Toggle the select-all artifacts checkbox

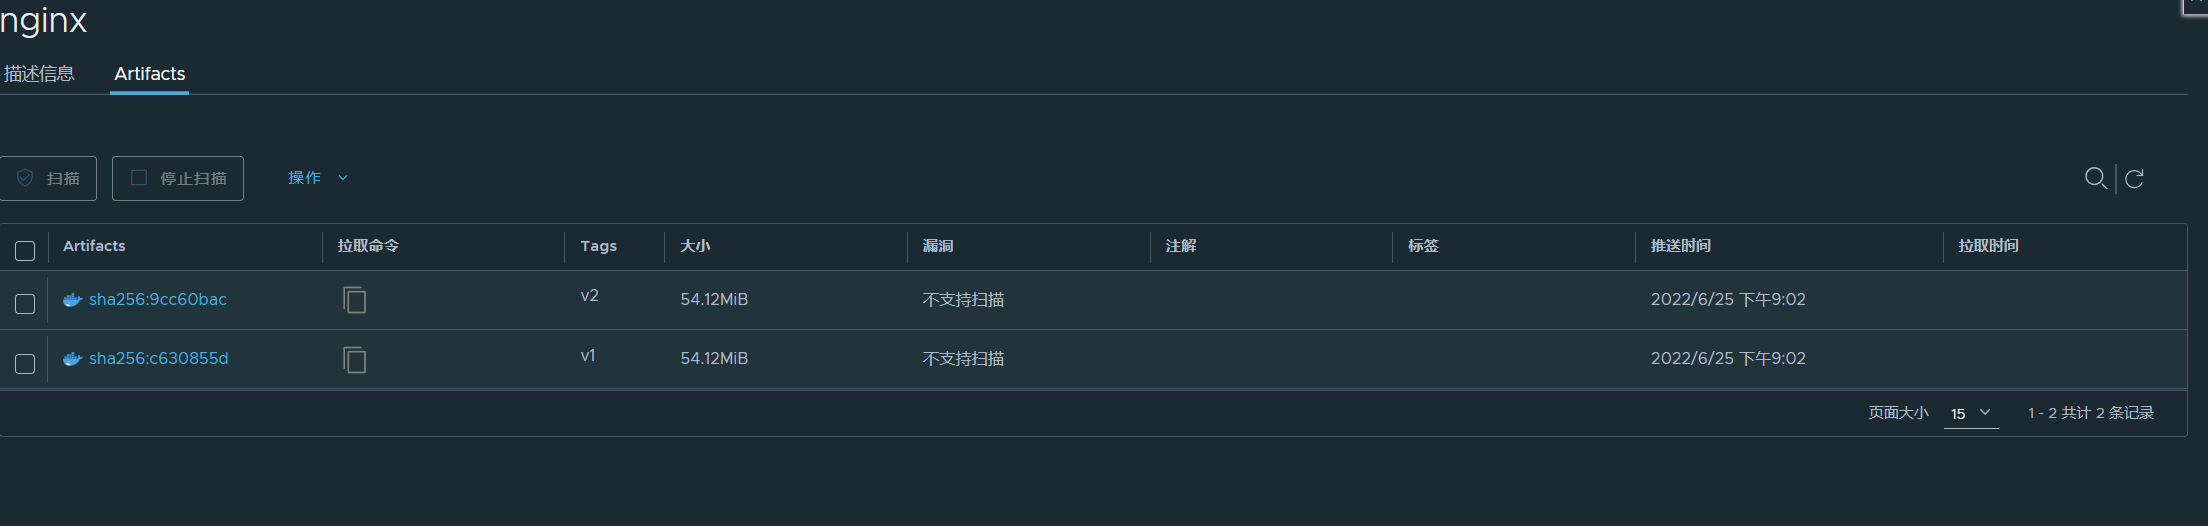tap(25, 250)
